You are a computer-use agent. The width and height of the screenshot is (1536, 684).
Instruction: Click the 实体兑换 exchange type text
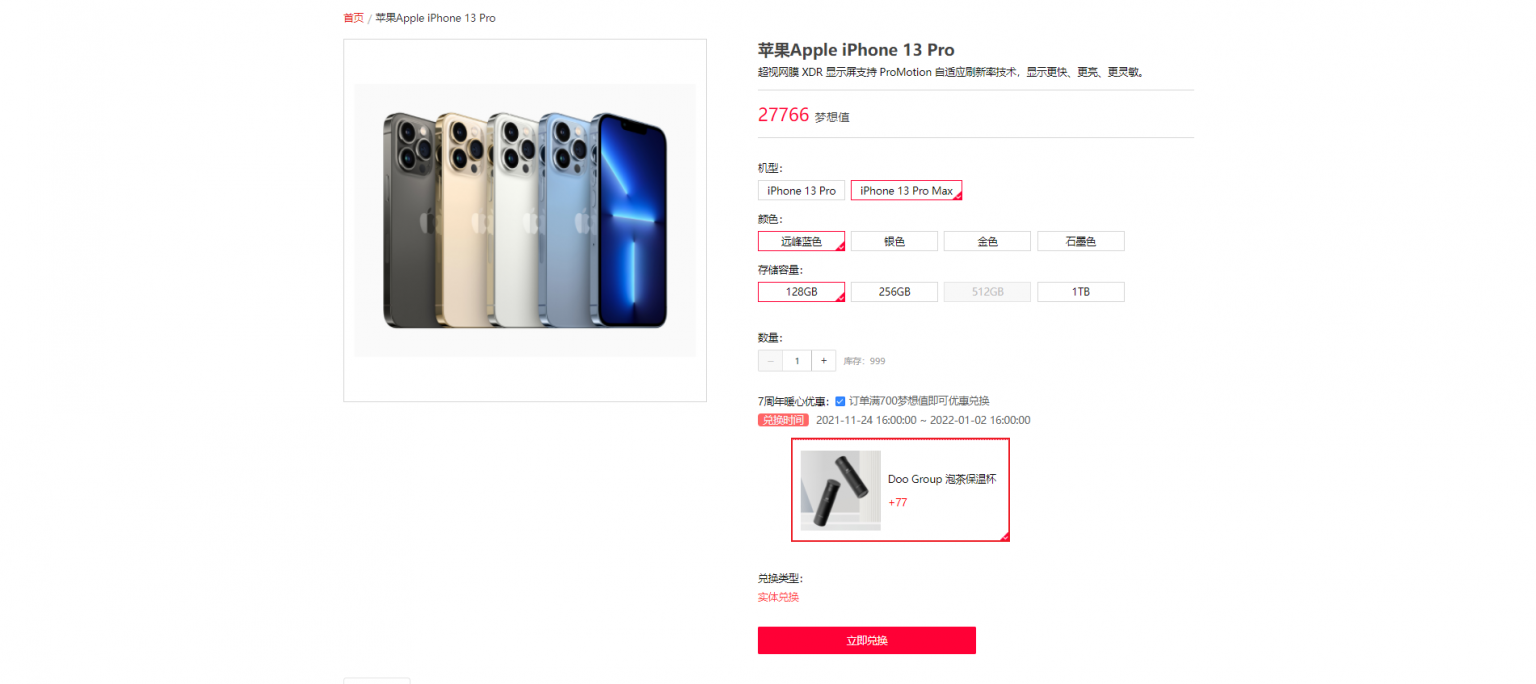click(778, 597)
